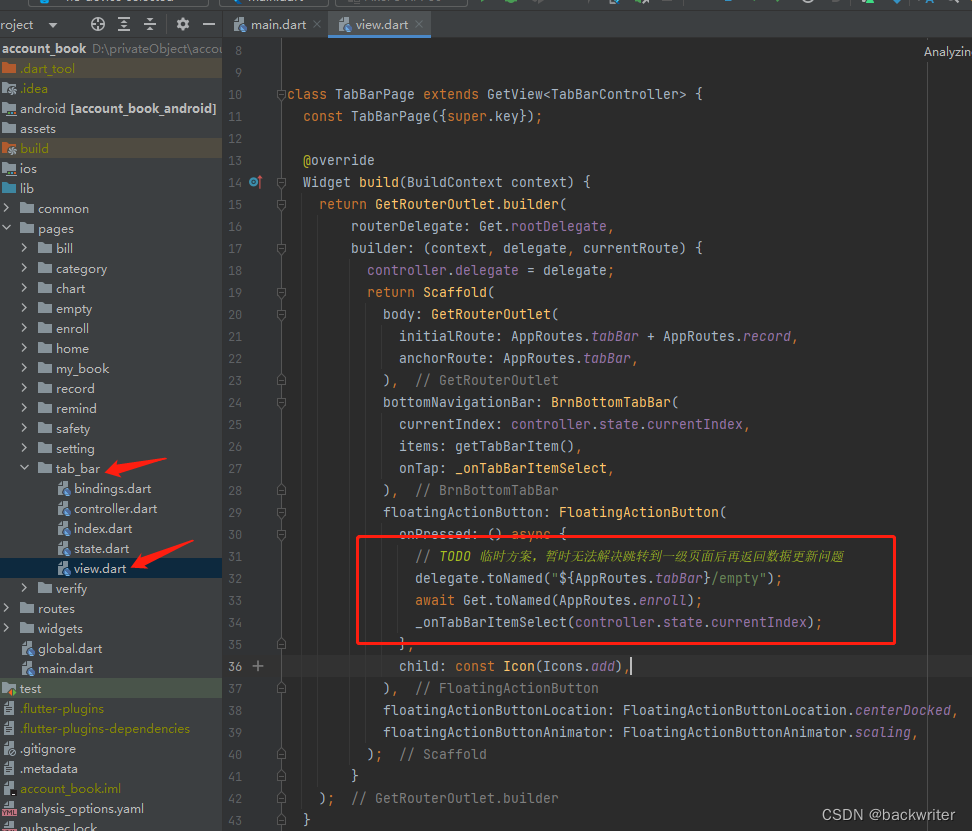Image resolution: width=972 pixels, height=831 pixels.
Task: Click the Expand All icon in Project panel
Action: [x=124, y=24]
